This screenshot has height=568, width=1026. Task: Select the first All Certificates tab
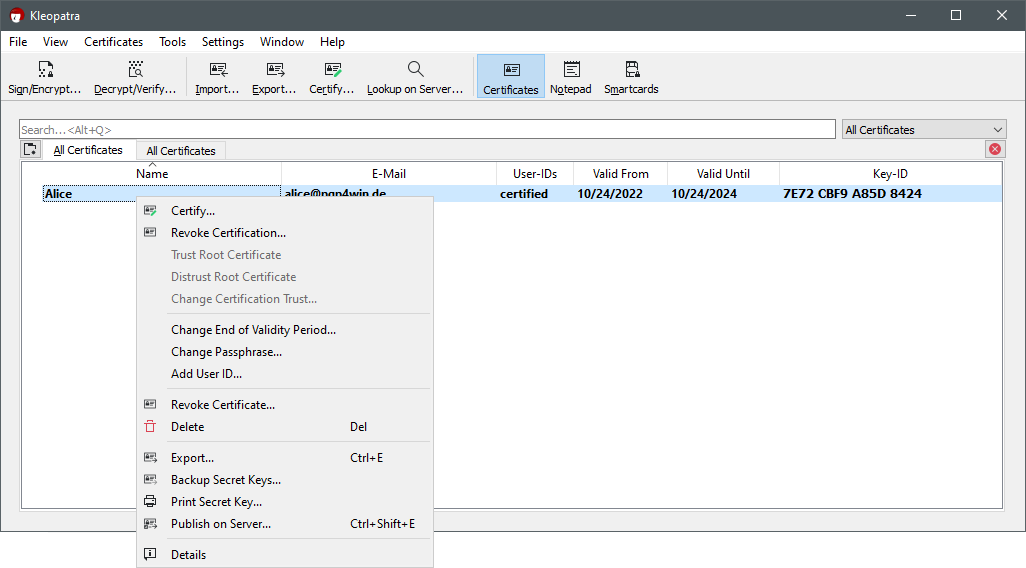click(88, 150)
